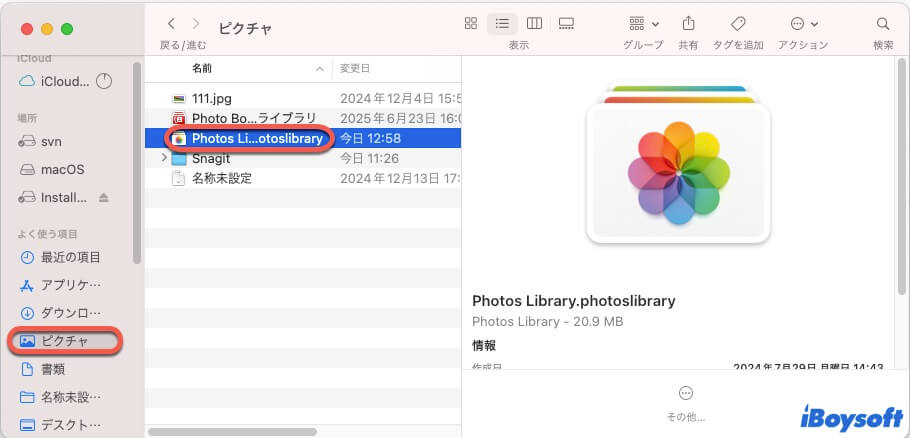Open the Group (グループ) dropdown
Image resolution: width=910 pixels, height=438 pixels.
[643, 23]
